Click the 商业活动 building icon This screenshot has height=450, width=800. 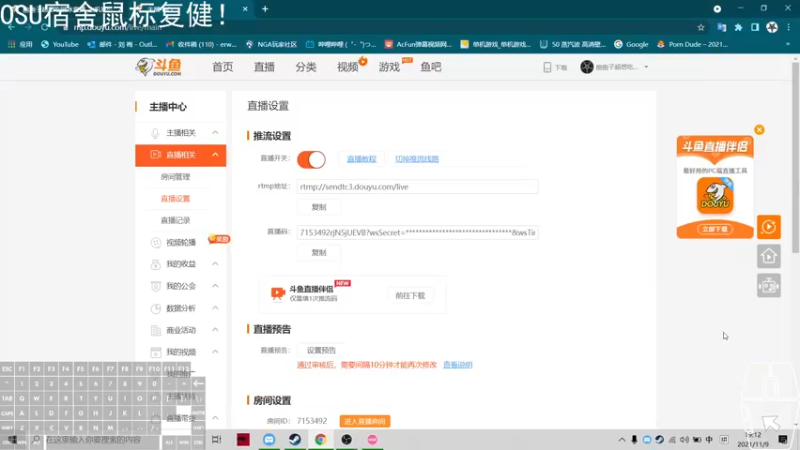[x=156, y=330]
